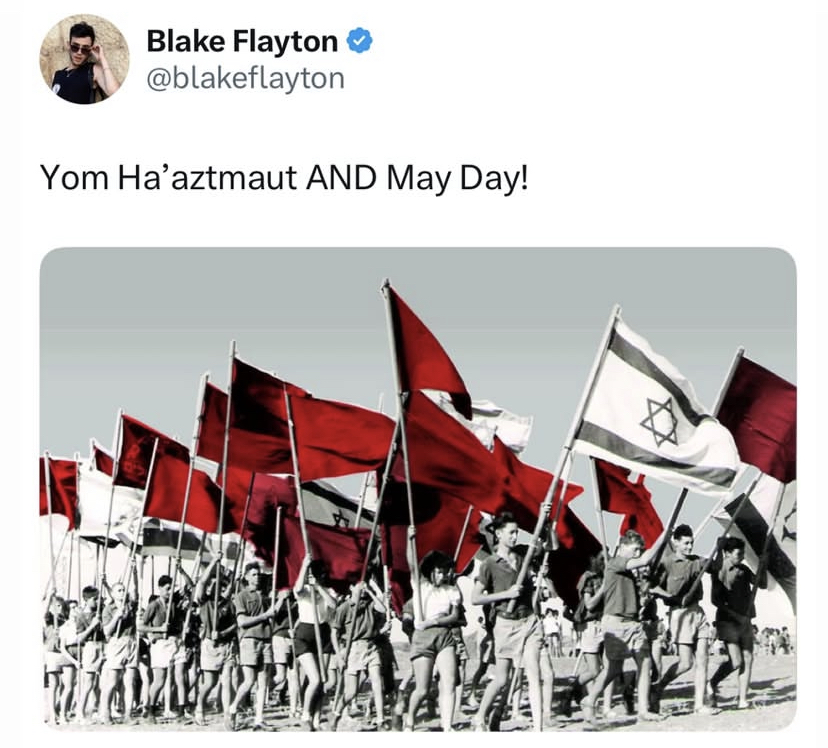Click the words Yom Ha'aztmaut in the tweet
828x748 pixels.
tap(168, 177)
